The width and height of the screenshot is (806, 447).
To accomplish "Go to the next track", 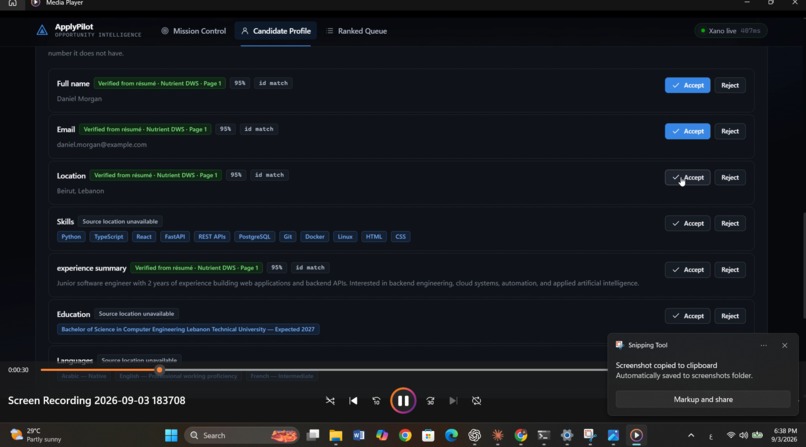I will point(453,401).
